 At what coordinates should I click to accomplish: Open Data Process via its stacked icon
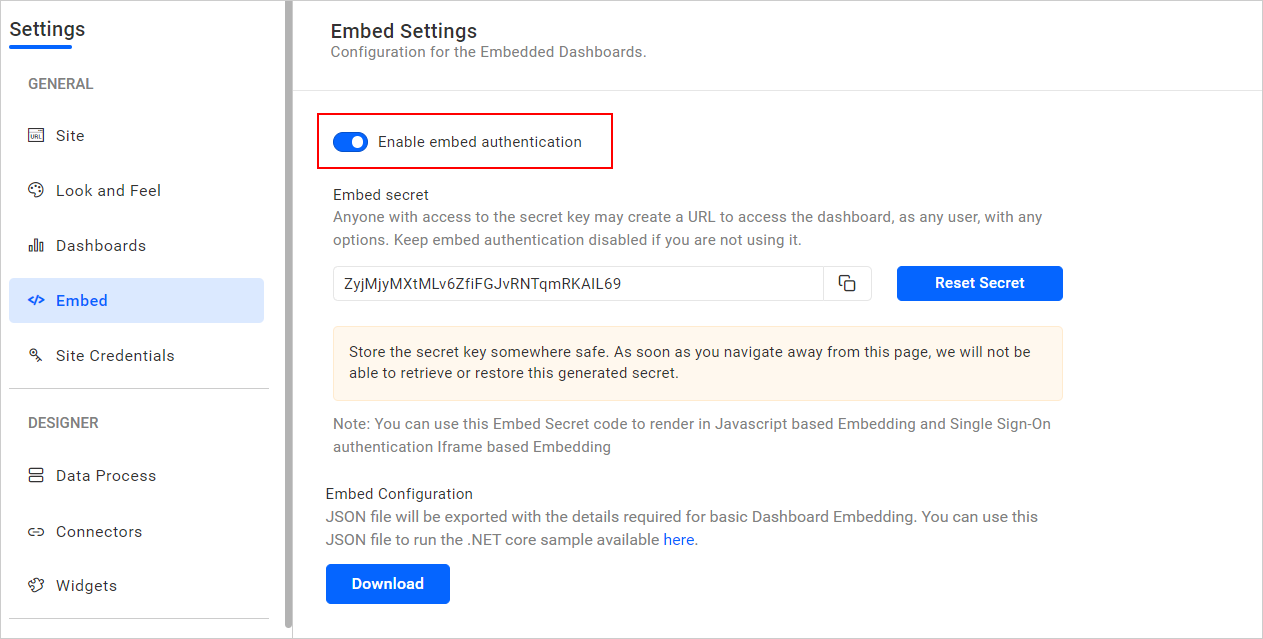[36, 475]
